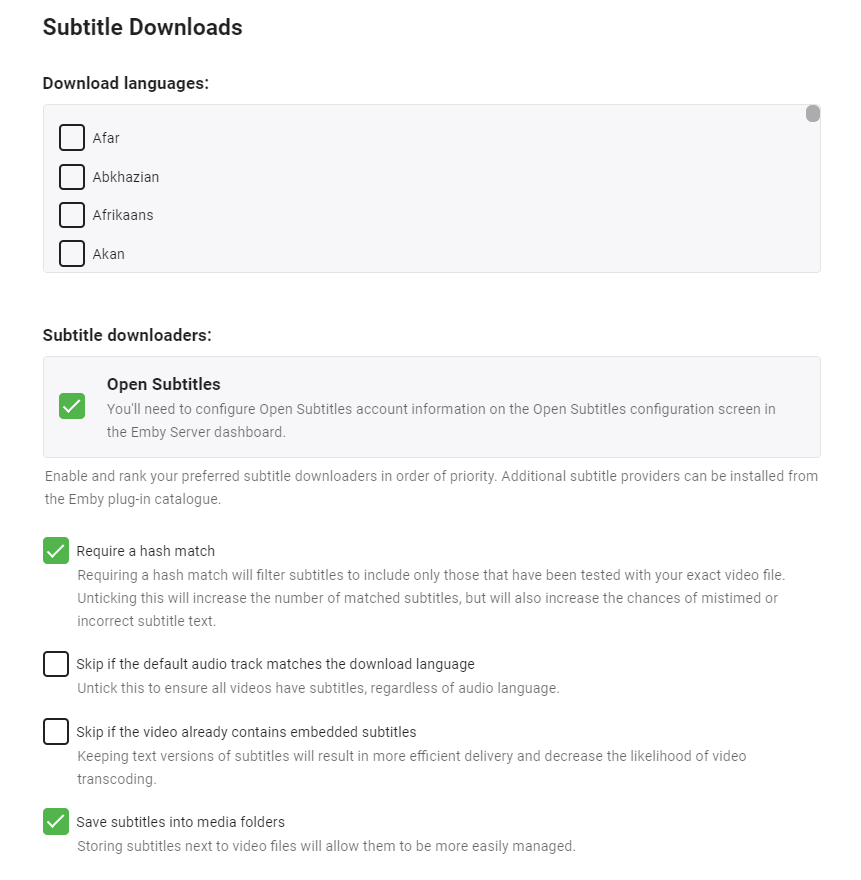Click the Abkhazian text label
The image size is (861, 880).
126,177
